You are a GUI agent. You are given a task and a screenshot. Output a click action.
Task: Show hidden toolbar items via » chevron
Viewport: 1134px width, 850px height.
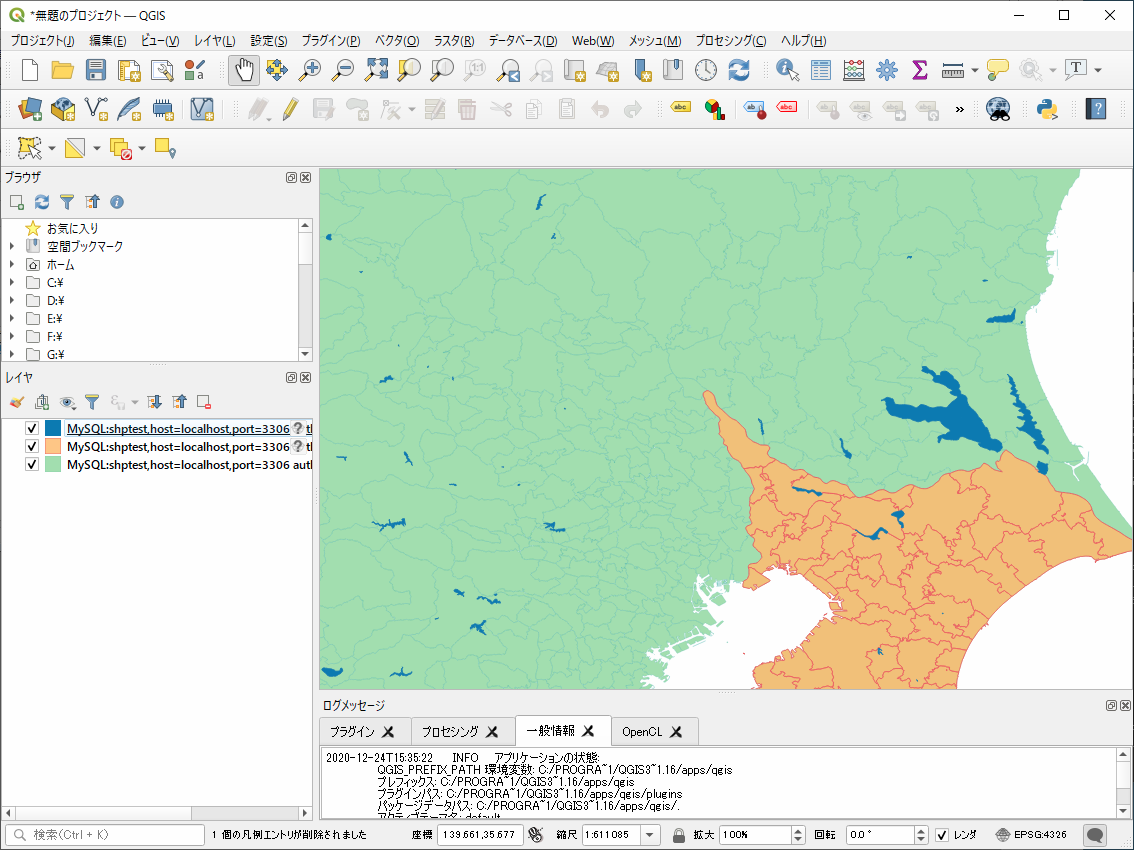(960, 109)
